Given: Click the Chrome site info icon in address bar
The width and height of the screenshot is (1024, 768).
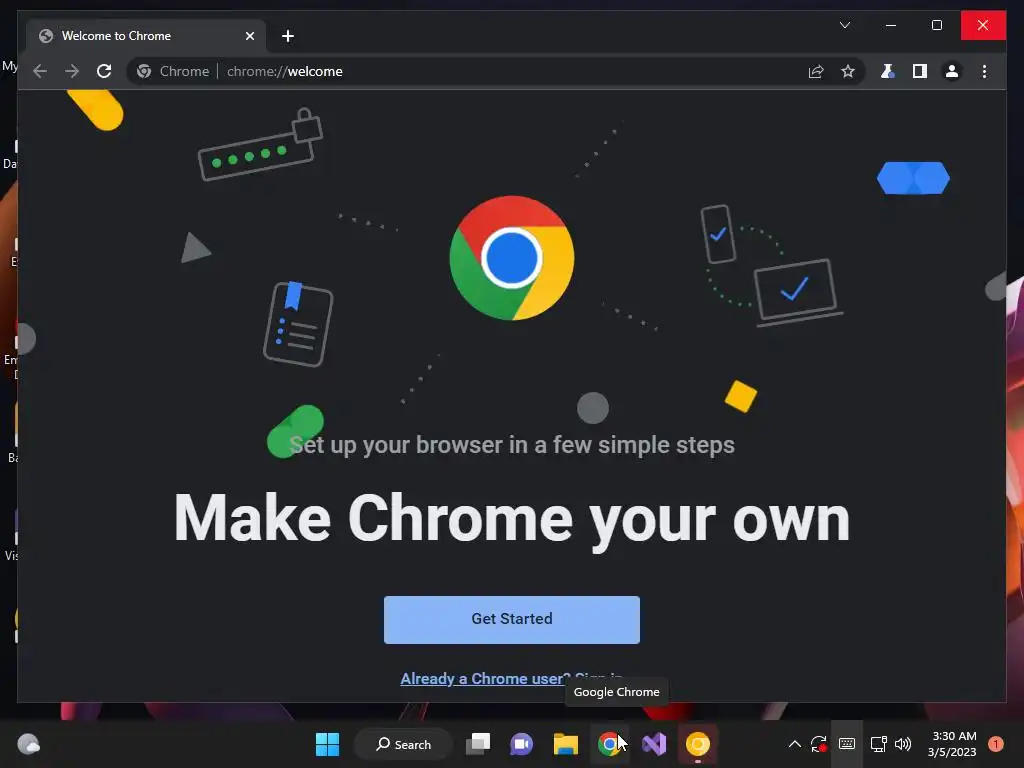Looking at the screenshot, I should (144, 71).
